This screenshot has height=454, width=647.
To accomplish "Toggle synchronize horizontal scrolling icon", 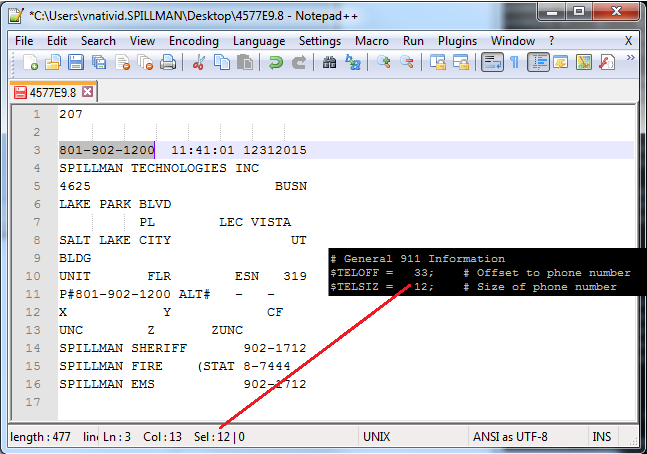I will point(461,63).
